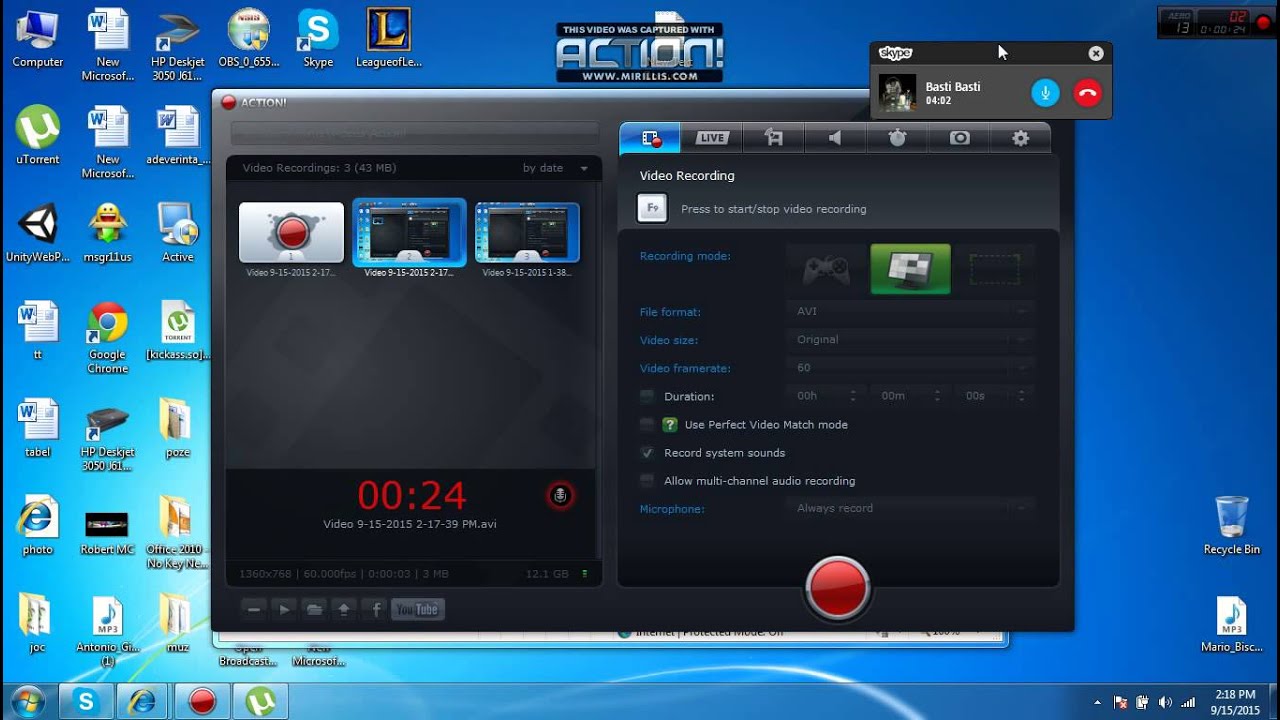Screen dimensions: 1280x720
Task: Open the League of Legends desktop shortcut
Action: tap(388, 40)
